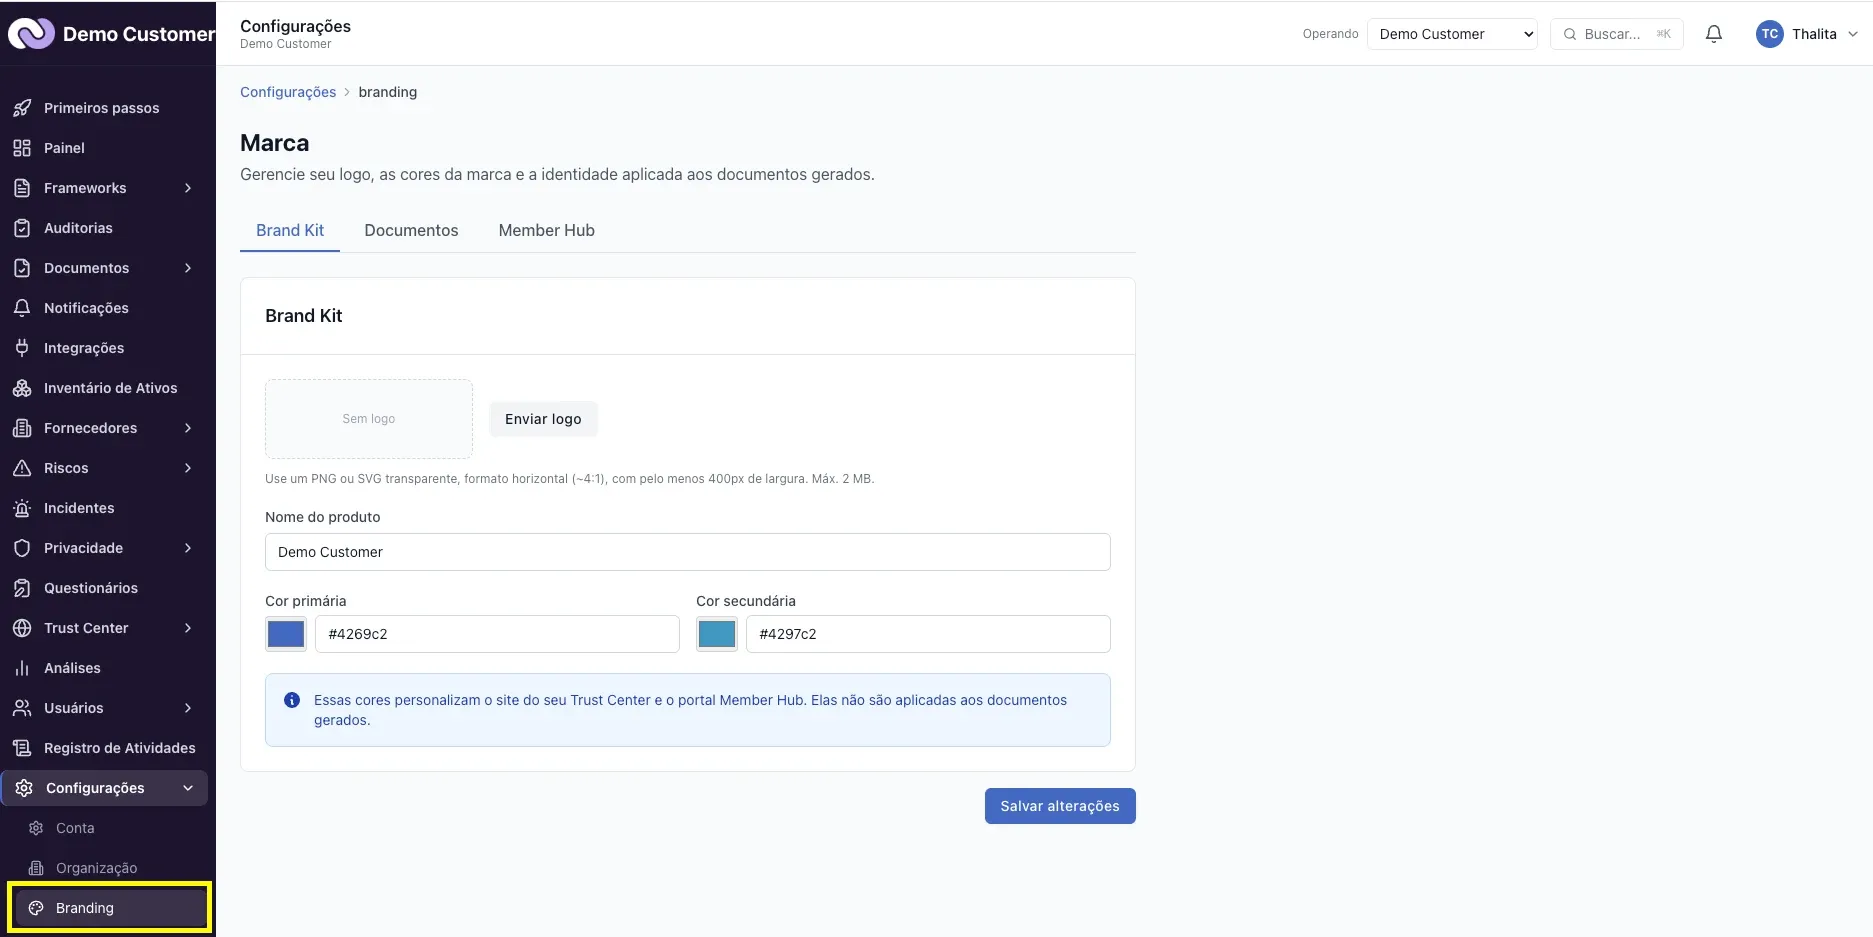Open the Inventário de Ativos icon

coord(22,388)
